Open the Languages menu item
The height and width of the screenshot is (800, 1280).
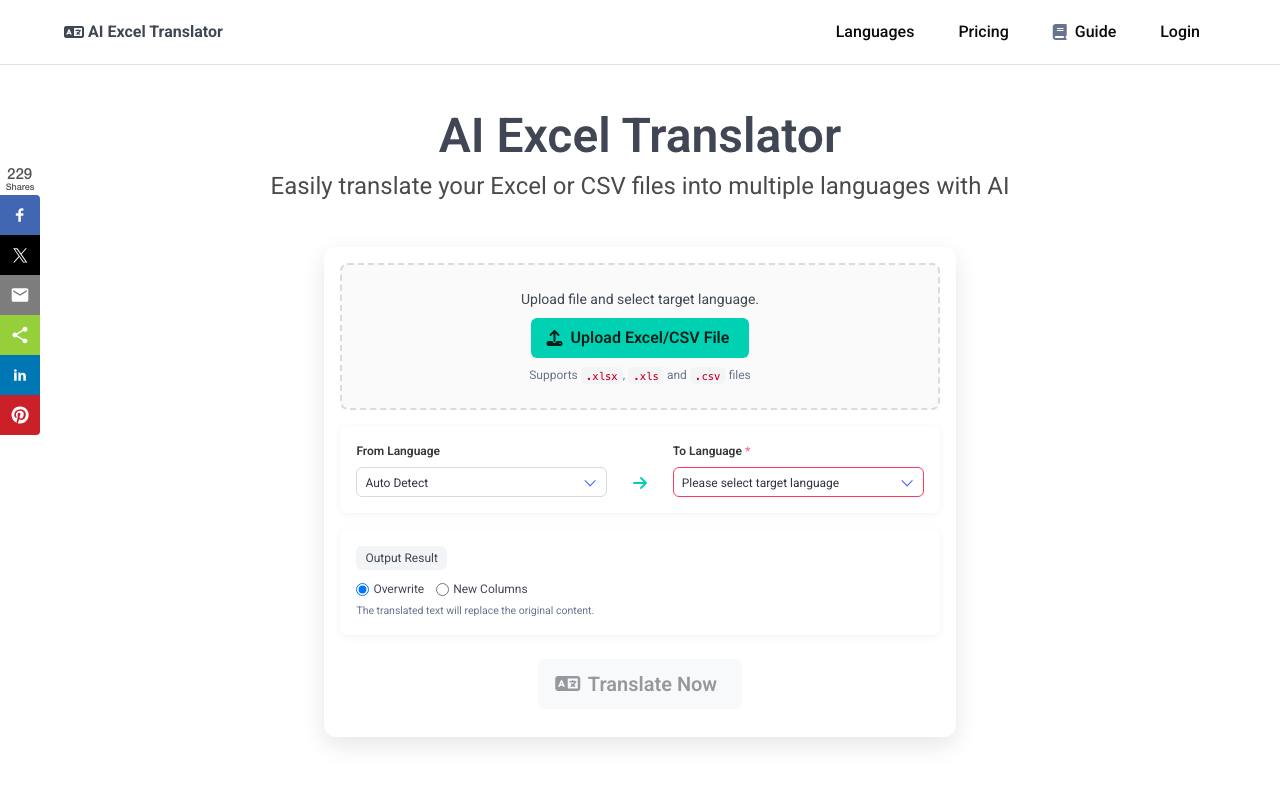875,32
